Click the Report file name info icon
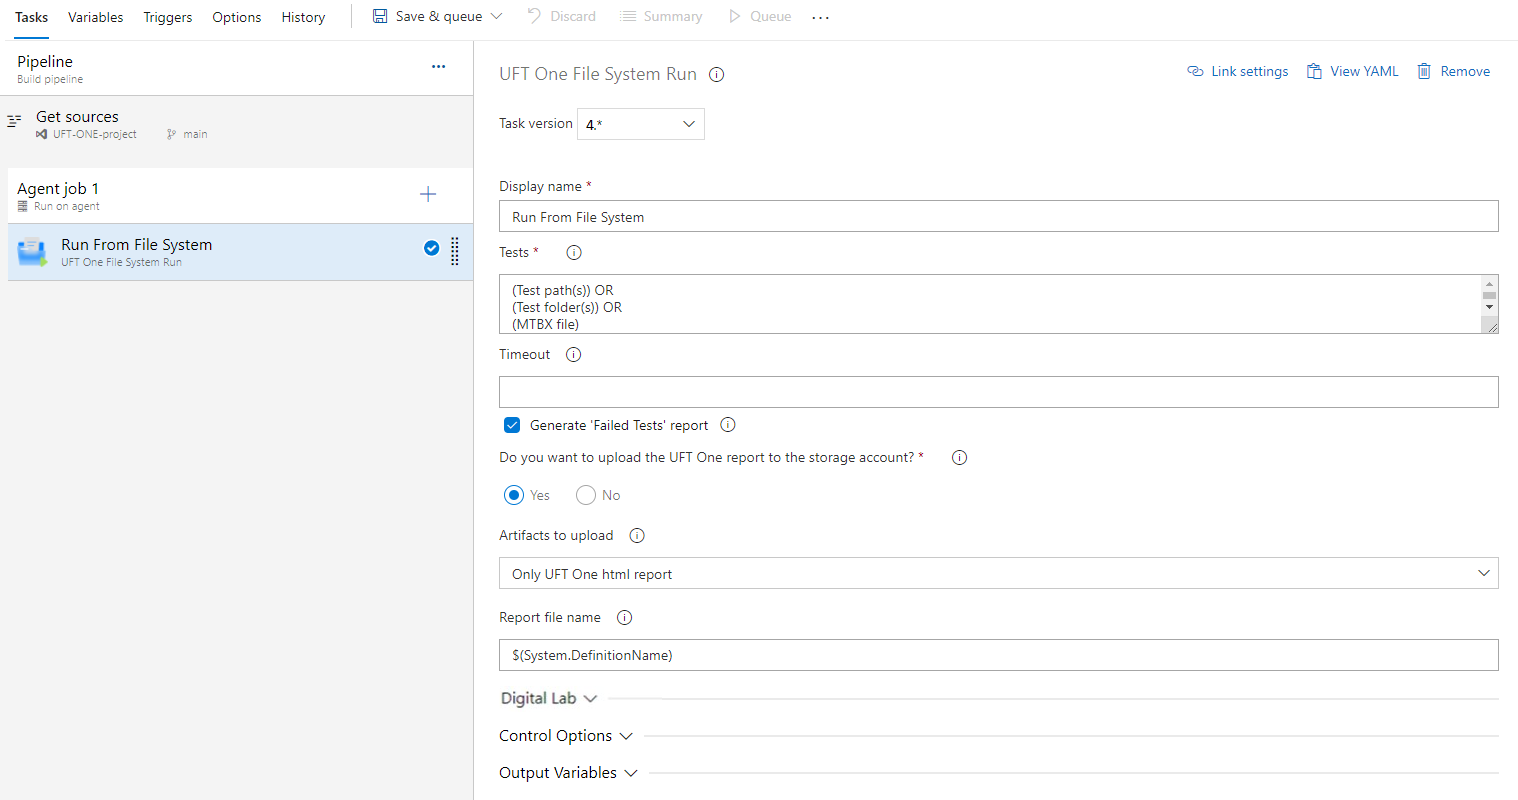The image size is (1518, 800). coord(624,618)
